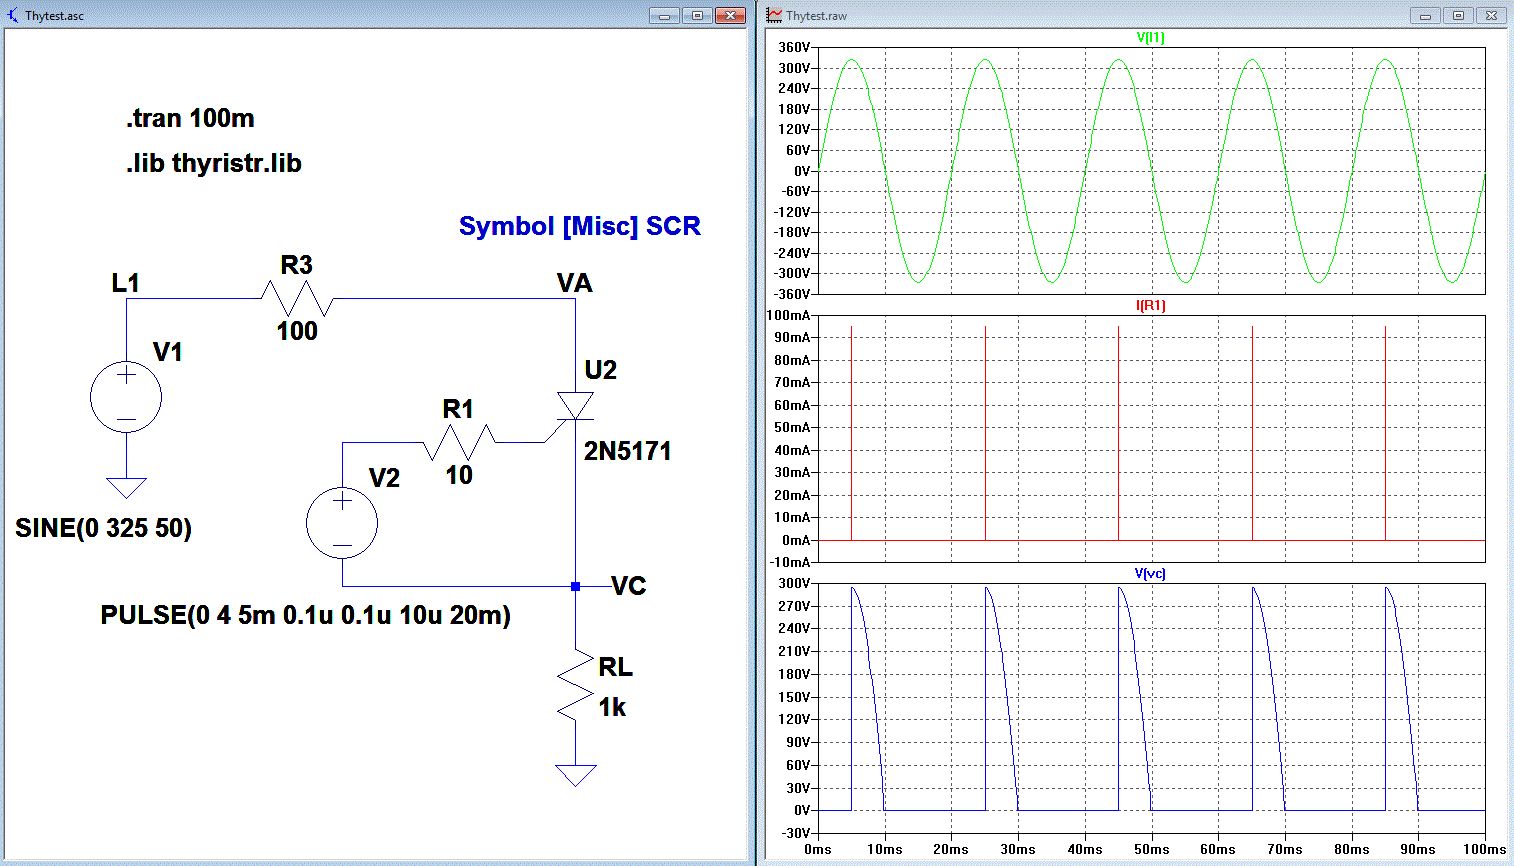Select the I(R1) trace label
The image size is (1514, 866).
click(x=1150, y=306)
